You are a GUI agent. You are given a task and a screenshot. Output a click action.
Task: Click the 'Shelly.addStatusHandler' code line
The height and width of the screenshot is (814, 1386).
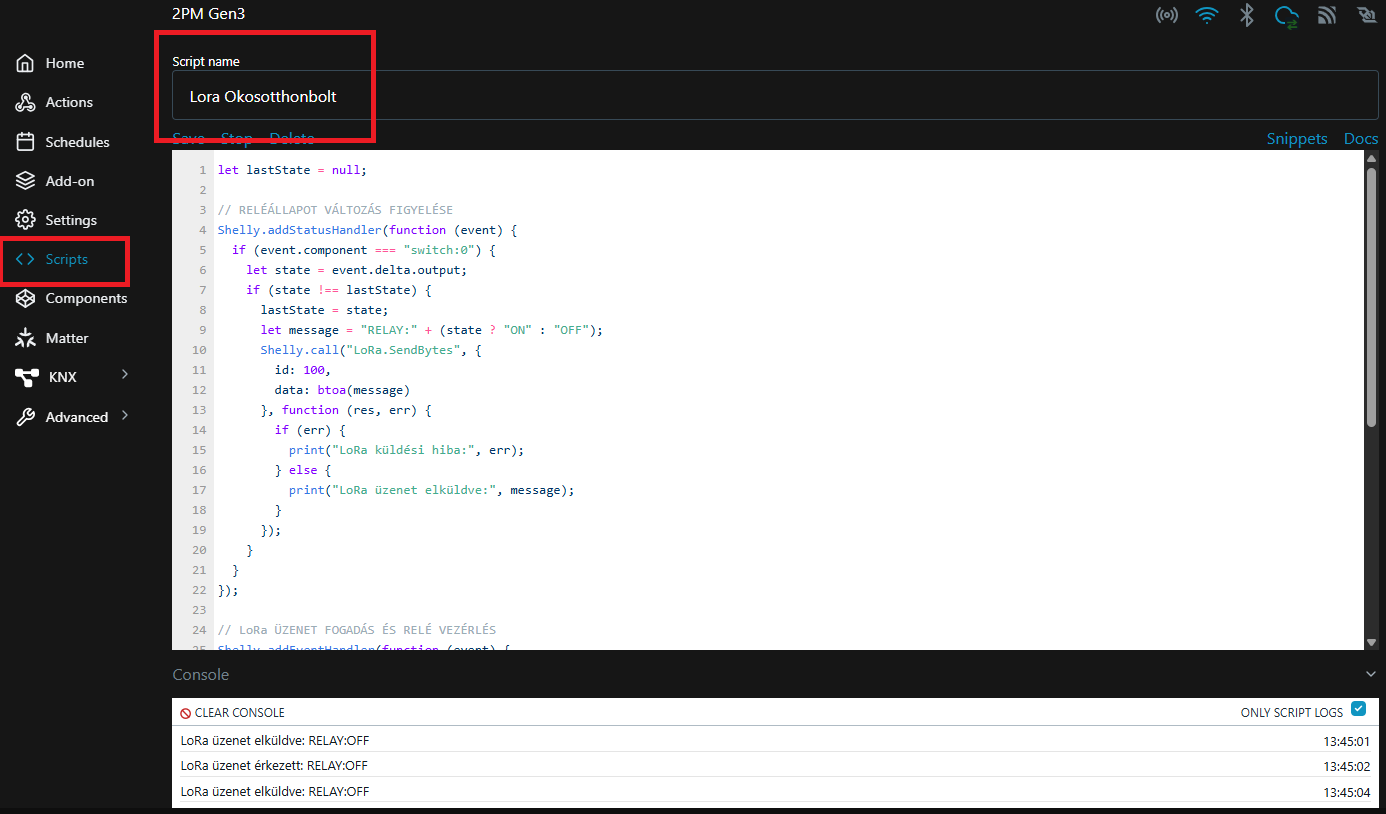pyautogui.click(x=367, y=230)
